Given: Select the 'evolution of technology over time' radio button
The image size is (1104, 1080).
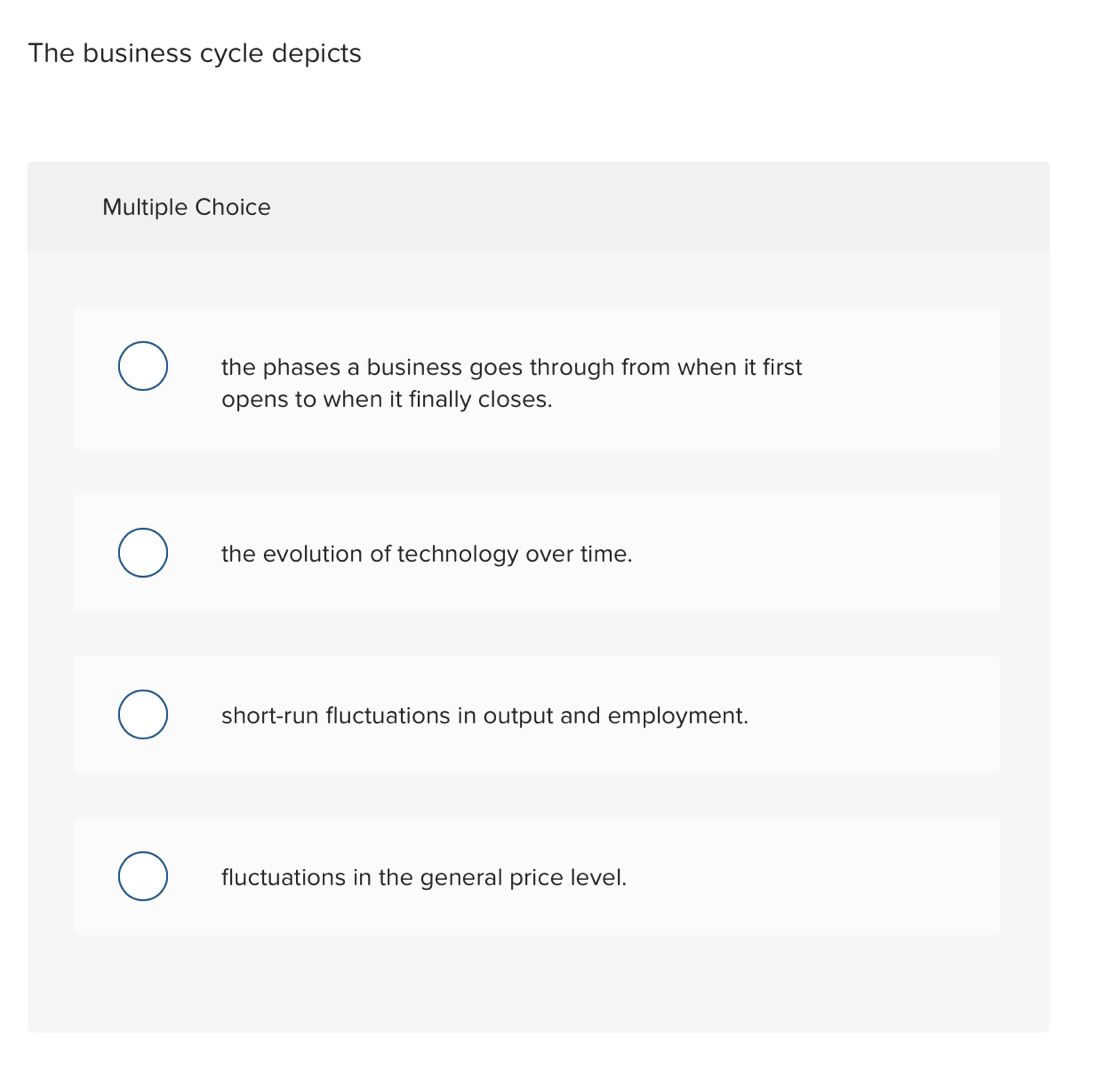Looking at the screenshot, I should click(143, 553).
